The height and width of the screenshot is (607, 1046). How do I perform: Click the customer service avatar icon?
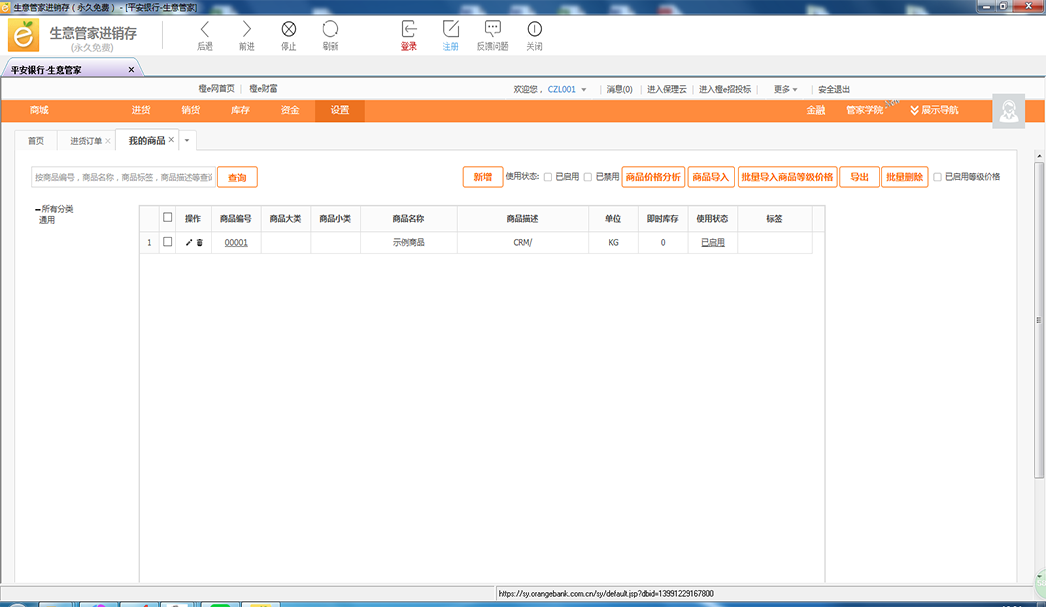(1008, 111)
